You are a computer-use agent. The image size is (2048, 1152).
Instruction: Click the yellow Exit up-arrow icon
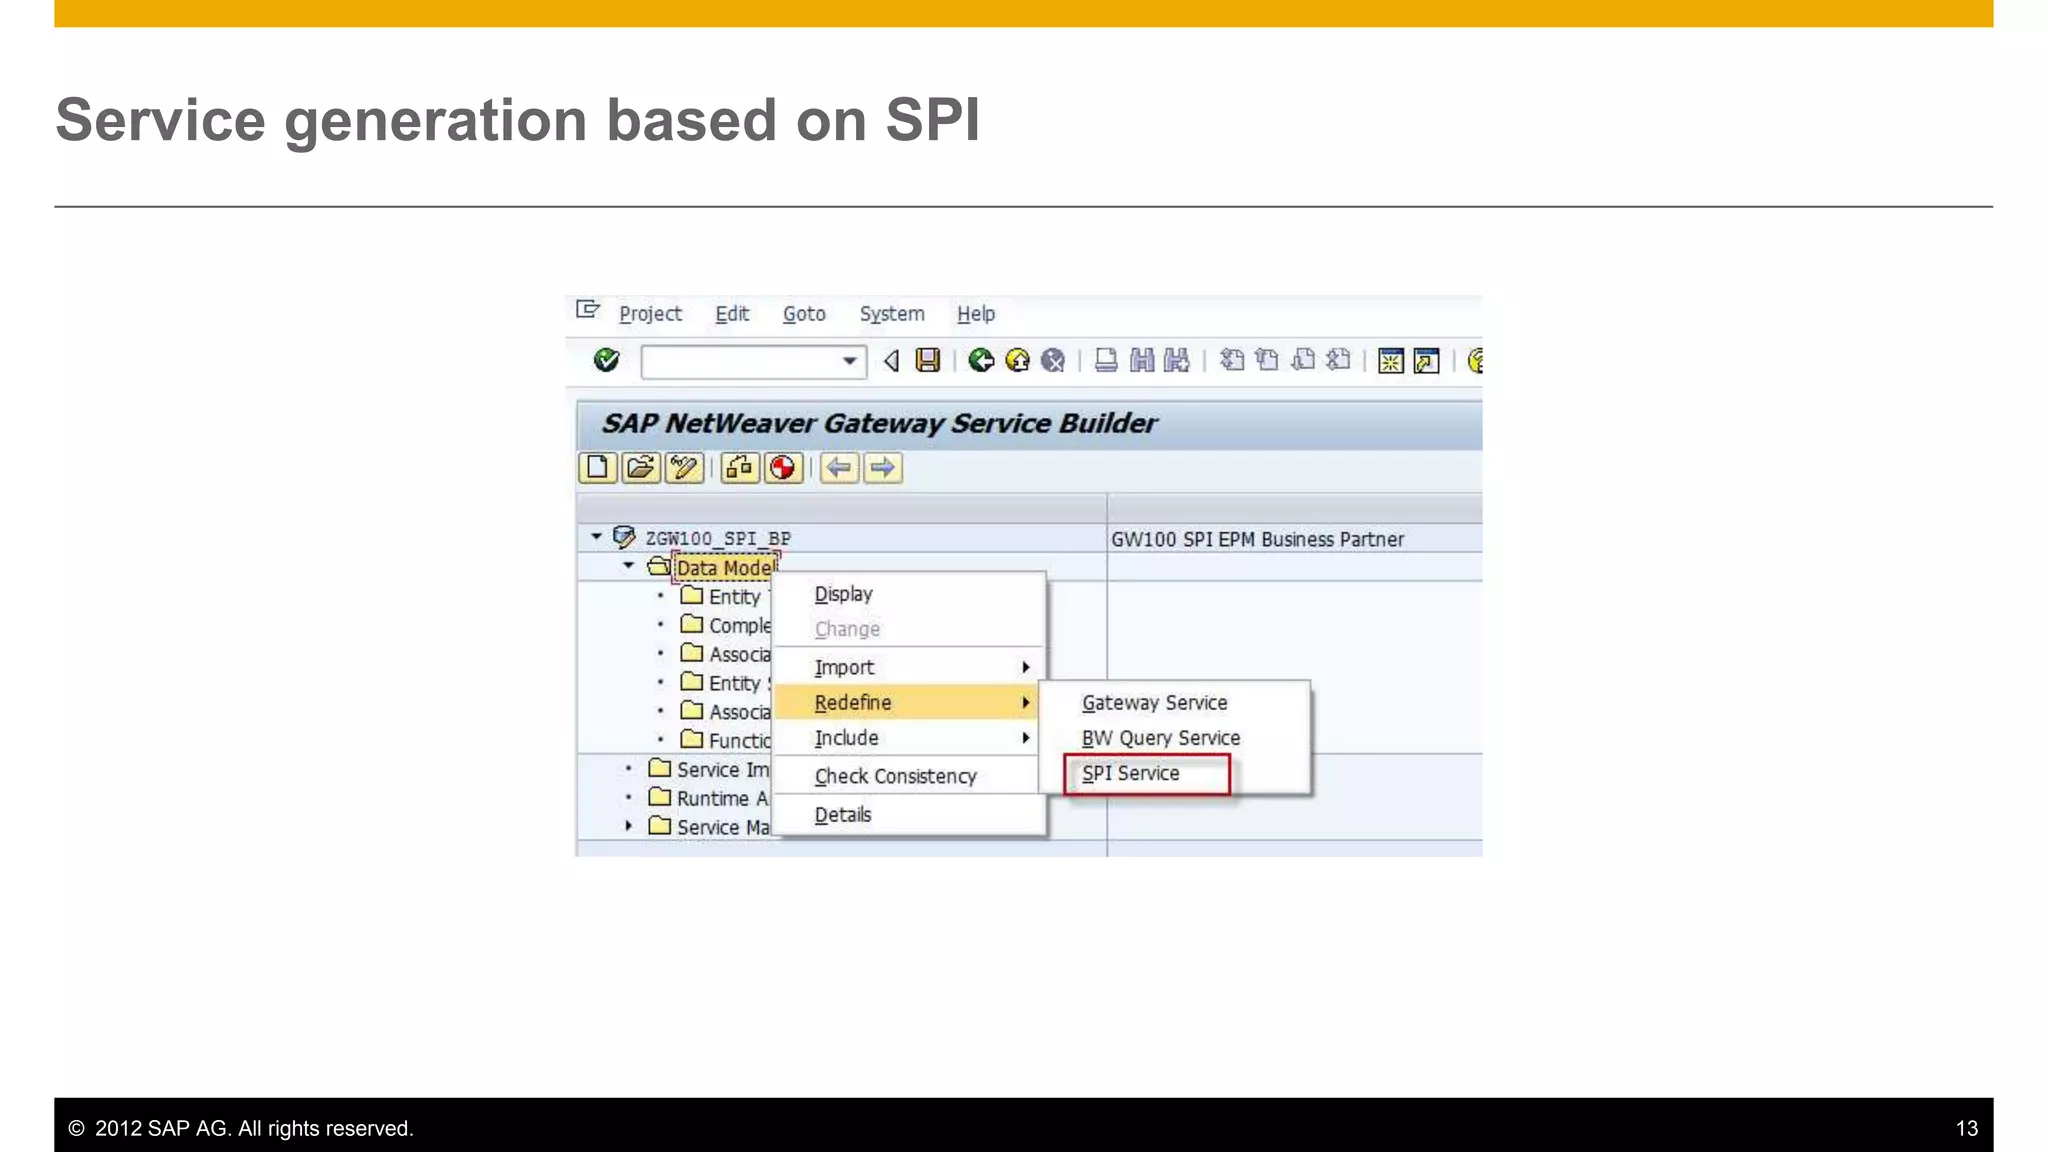coord(1017,360)
